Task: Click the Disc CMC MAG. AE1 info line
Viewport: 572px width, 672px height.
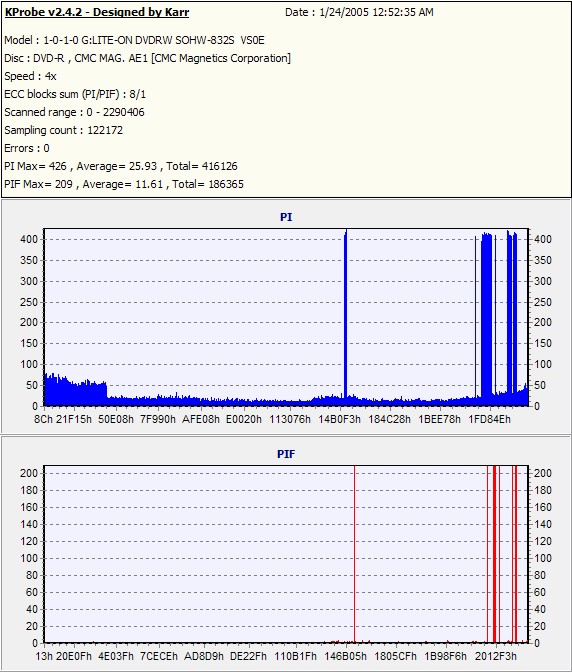Action: [x=147, y=58]
